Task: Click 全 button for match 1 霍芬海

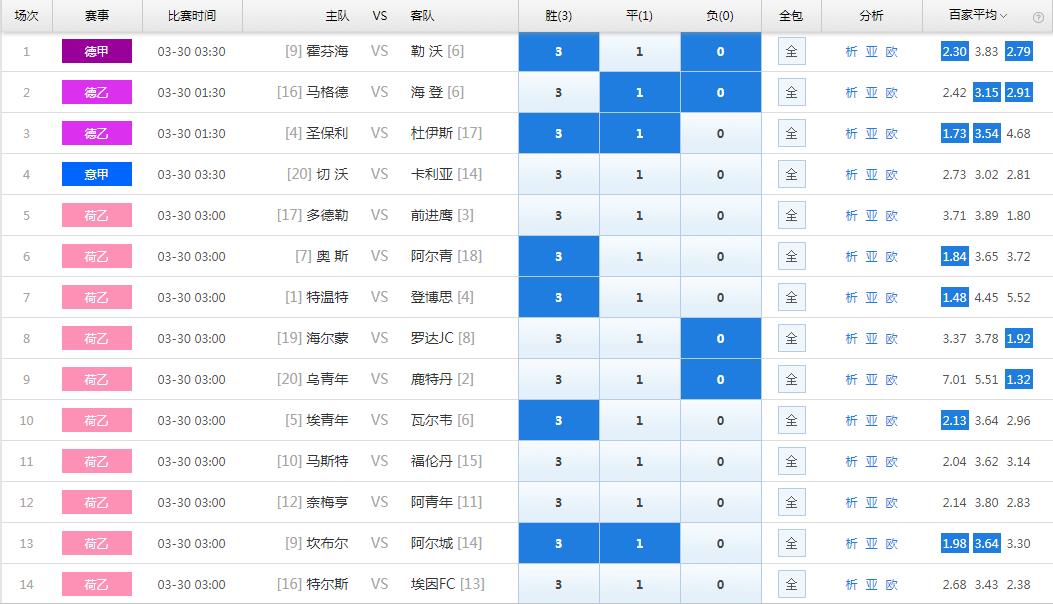Action: (792, 52)
